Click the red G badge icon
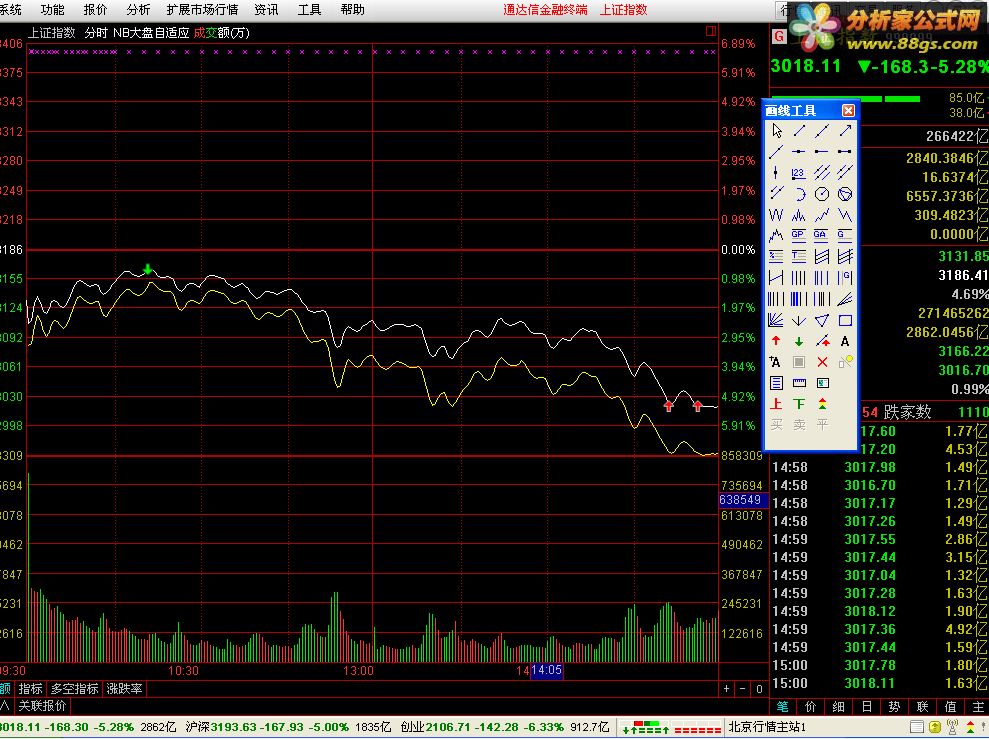The width and height of the screenshot is (989, 739). (x=779, y=36)
